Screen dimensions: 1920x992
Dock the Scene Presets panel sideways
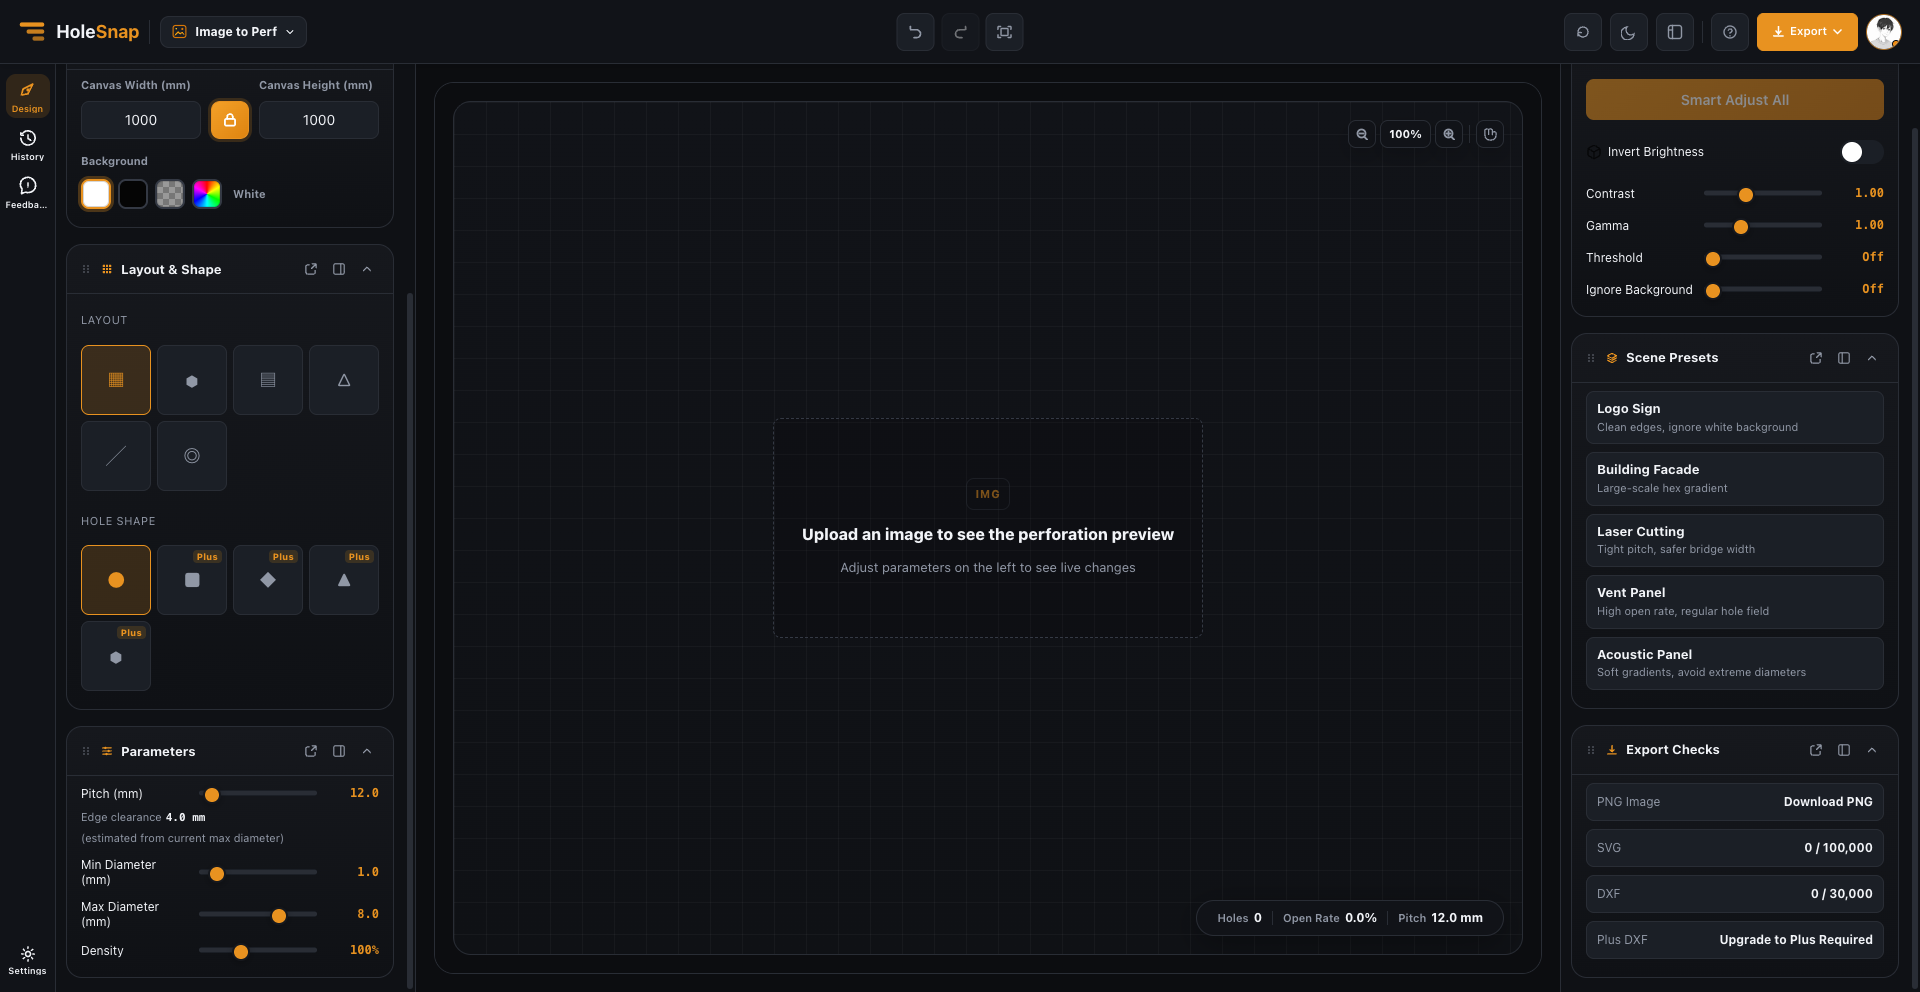point(1844,358)
